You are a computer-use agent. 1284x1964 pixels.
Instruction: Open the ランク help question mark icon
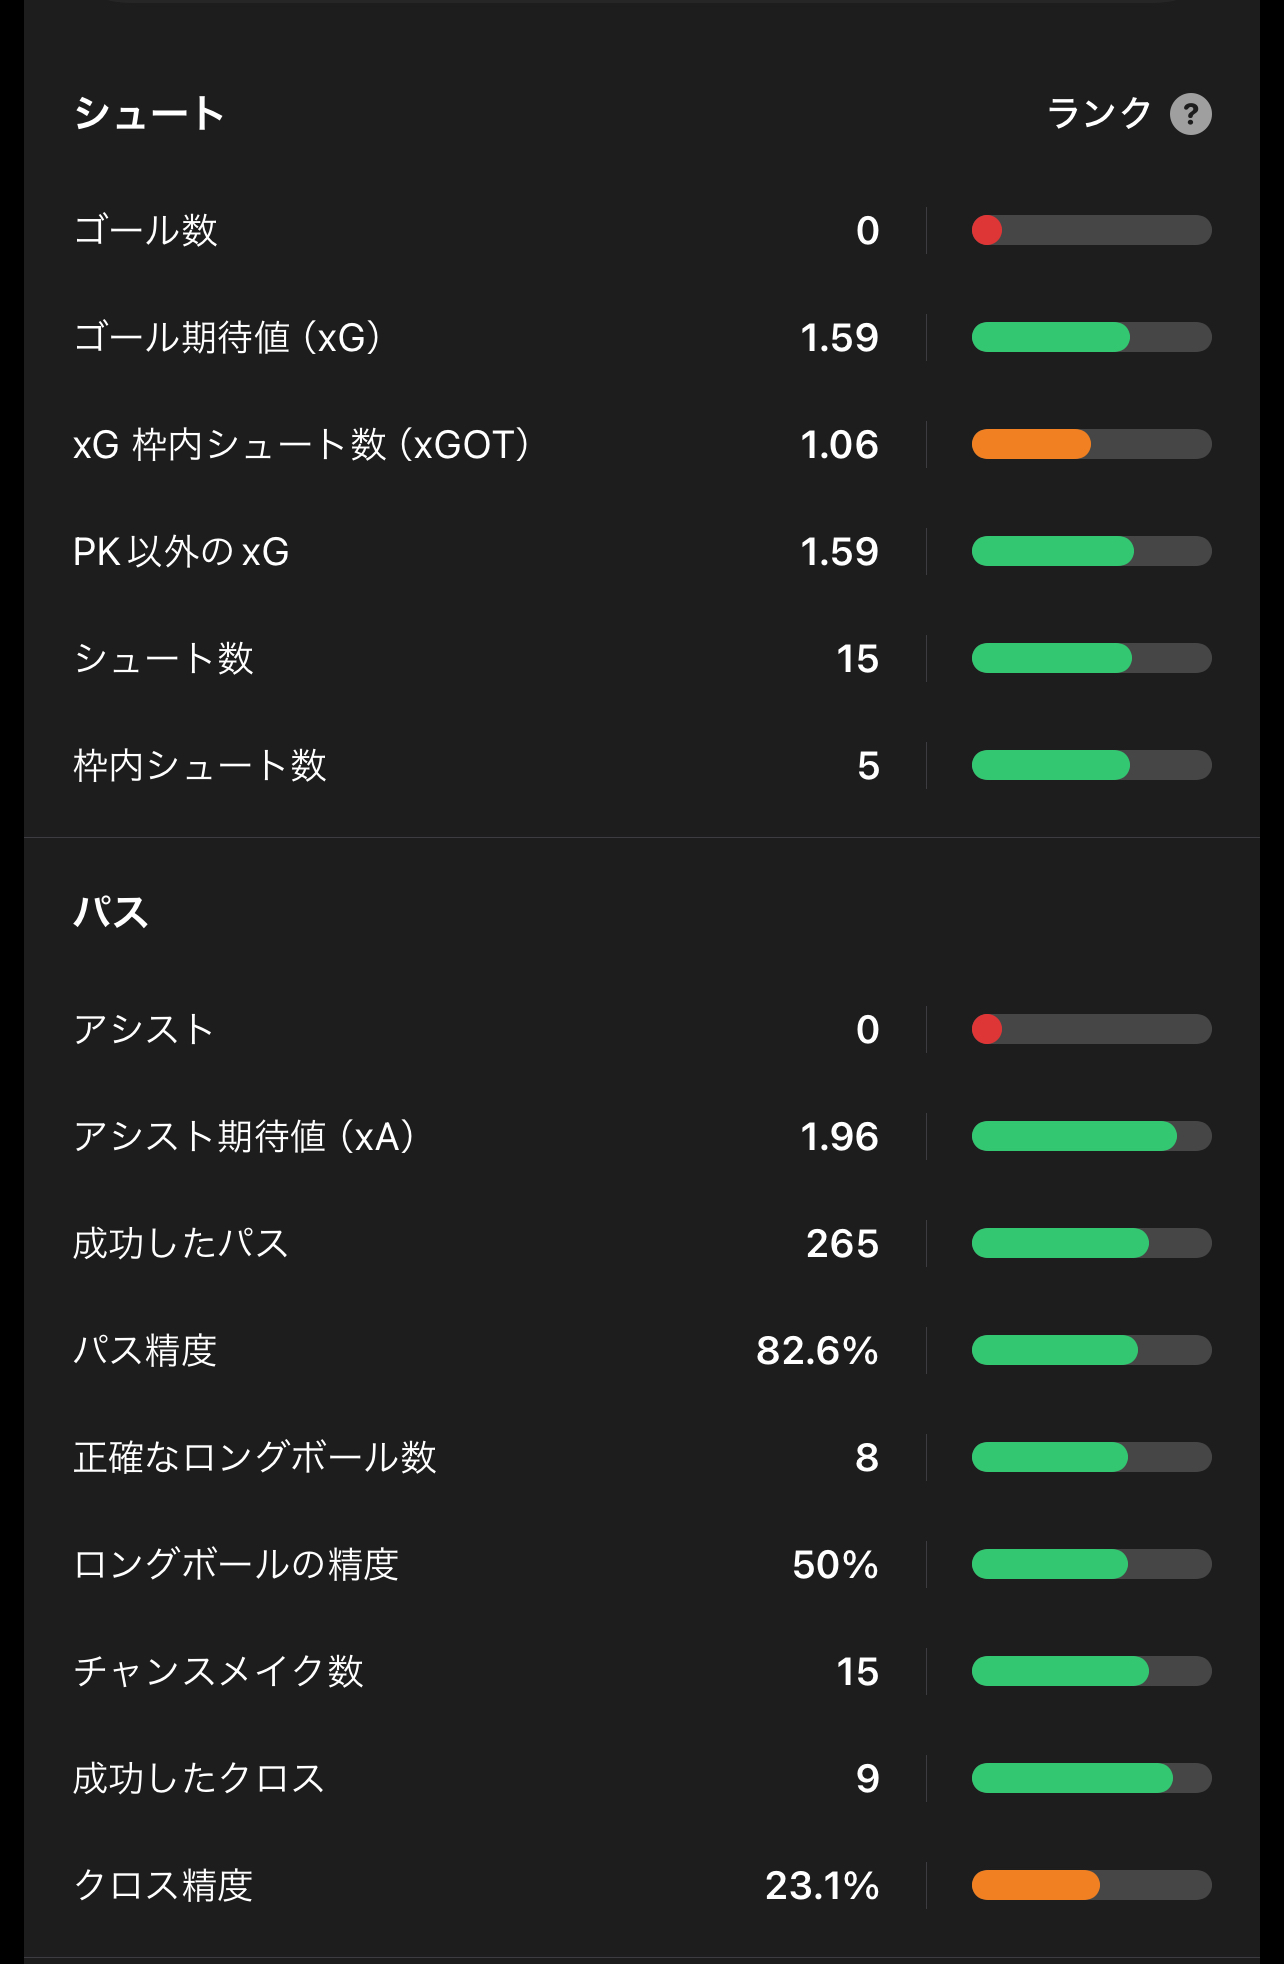pyautogui.click(x=1190, y=114)
